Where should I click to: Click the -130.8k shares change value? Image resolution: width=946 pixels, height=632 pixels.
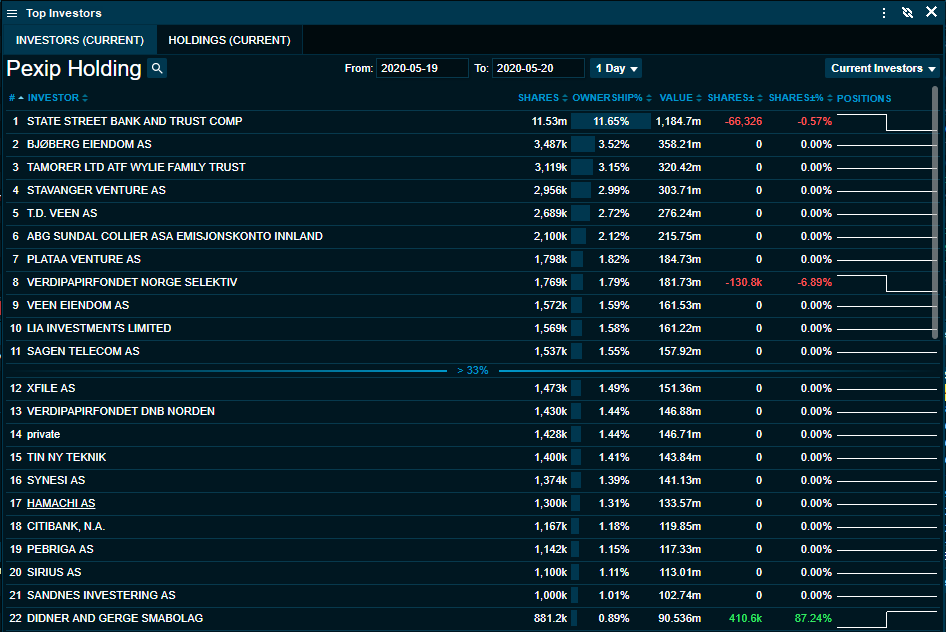point(743,282)
